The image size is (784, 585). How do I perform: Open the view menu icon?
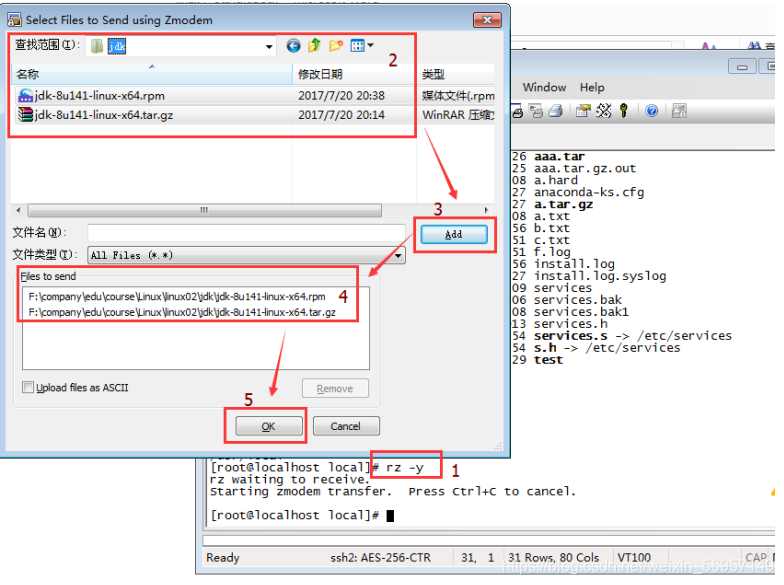click(x=358, y=46)
